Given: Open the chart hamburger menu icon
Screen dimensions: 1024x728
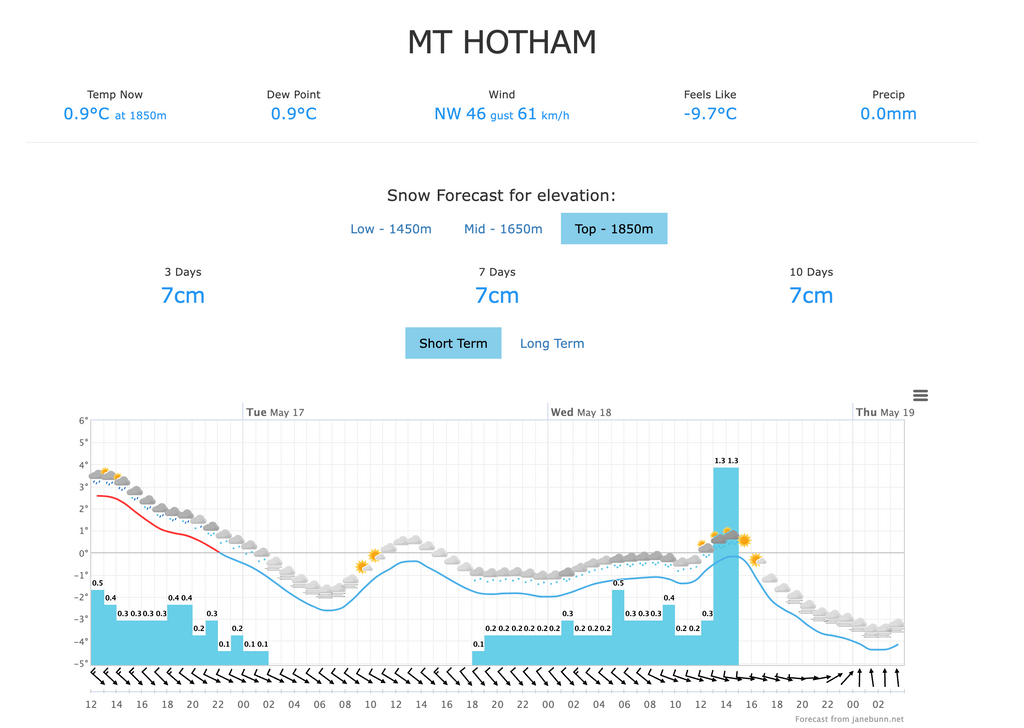Looking at the screenshot, I should [x=920, y=395].
